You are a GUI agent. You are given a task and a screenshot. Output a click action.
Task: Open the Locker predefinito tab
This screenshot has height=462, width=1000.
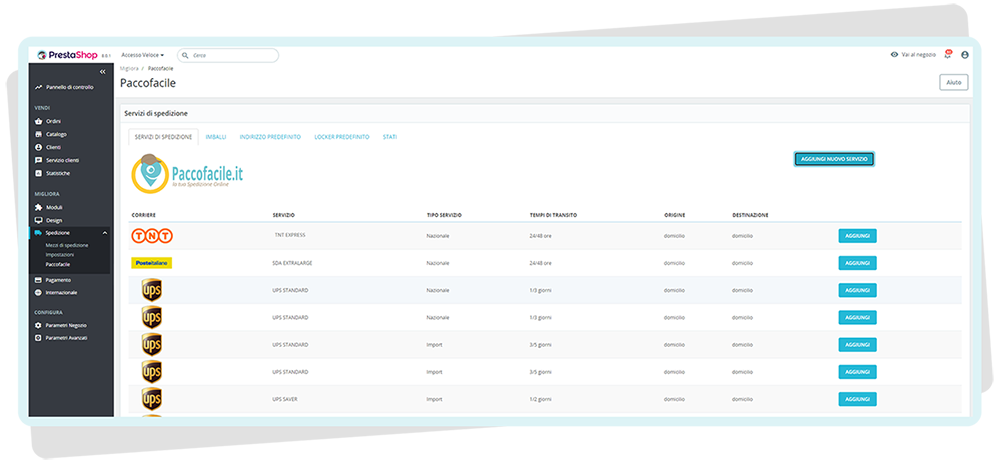point(342,137)
